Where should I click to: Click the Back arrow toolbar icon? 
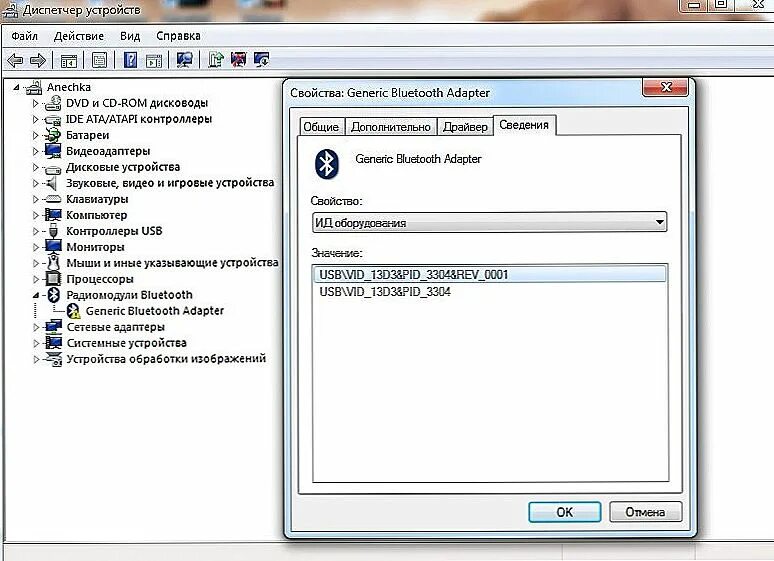(15, 61)
